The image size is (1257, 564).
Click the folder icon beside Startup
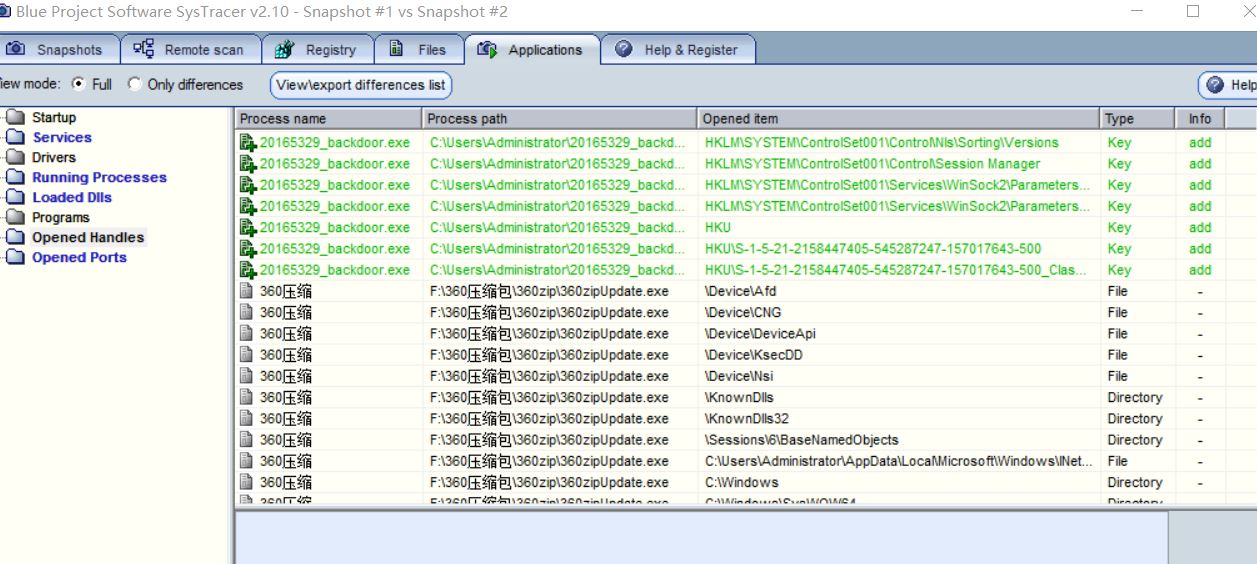pyautogui.click(x=14, y=118)
